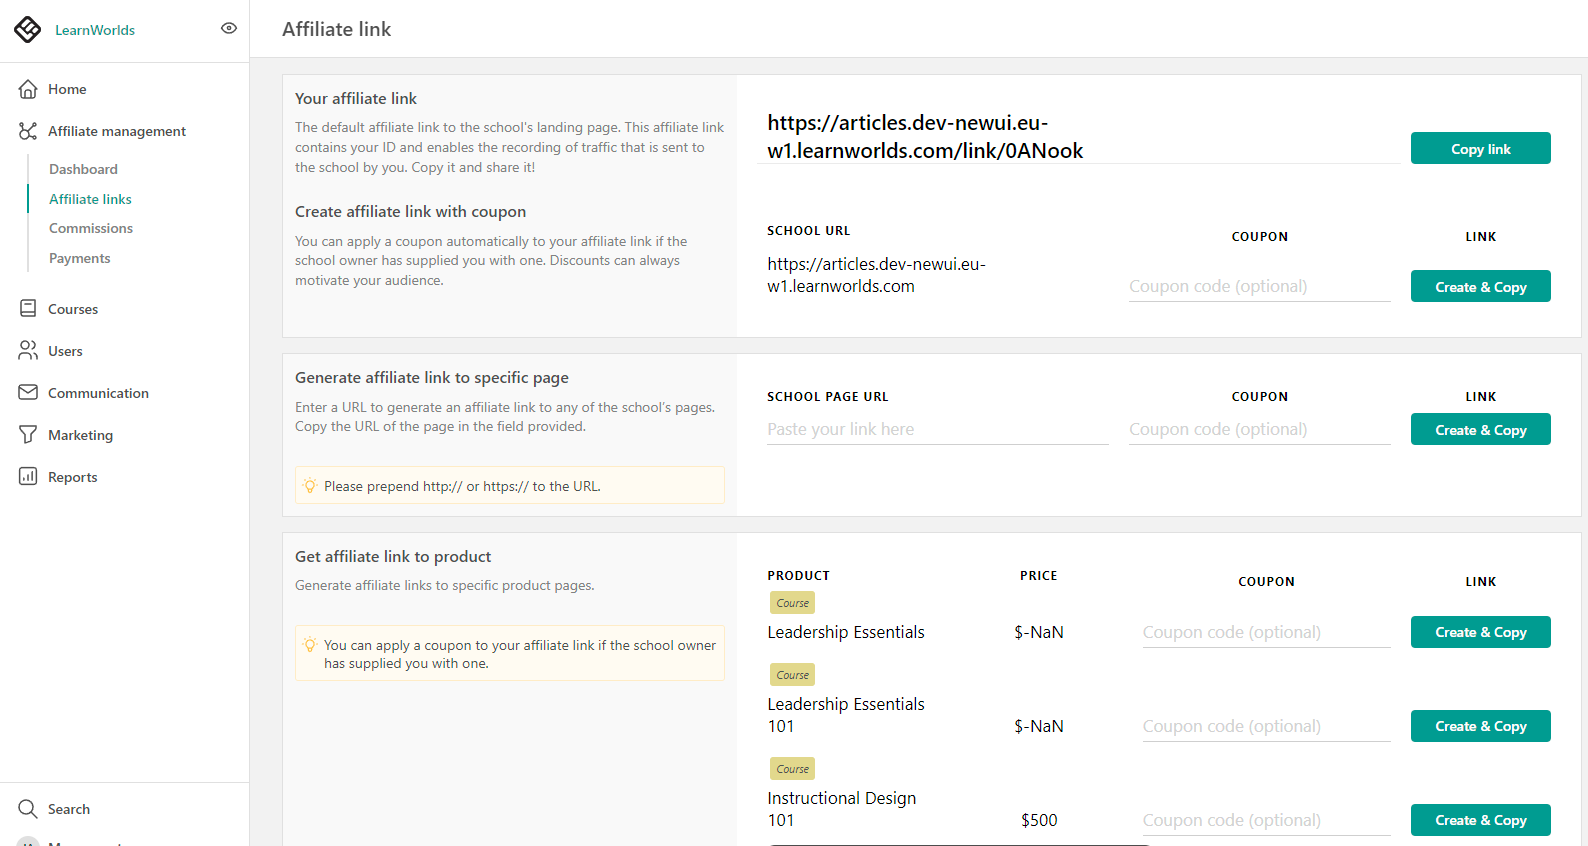Click the LearnWorlds brand name
Screen dimensions: 1588x846
point(95,30)
